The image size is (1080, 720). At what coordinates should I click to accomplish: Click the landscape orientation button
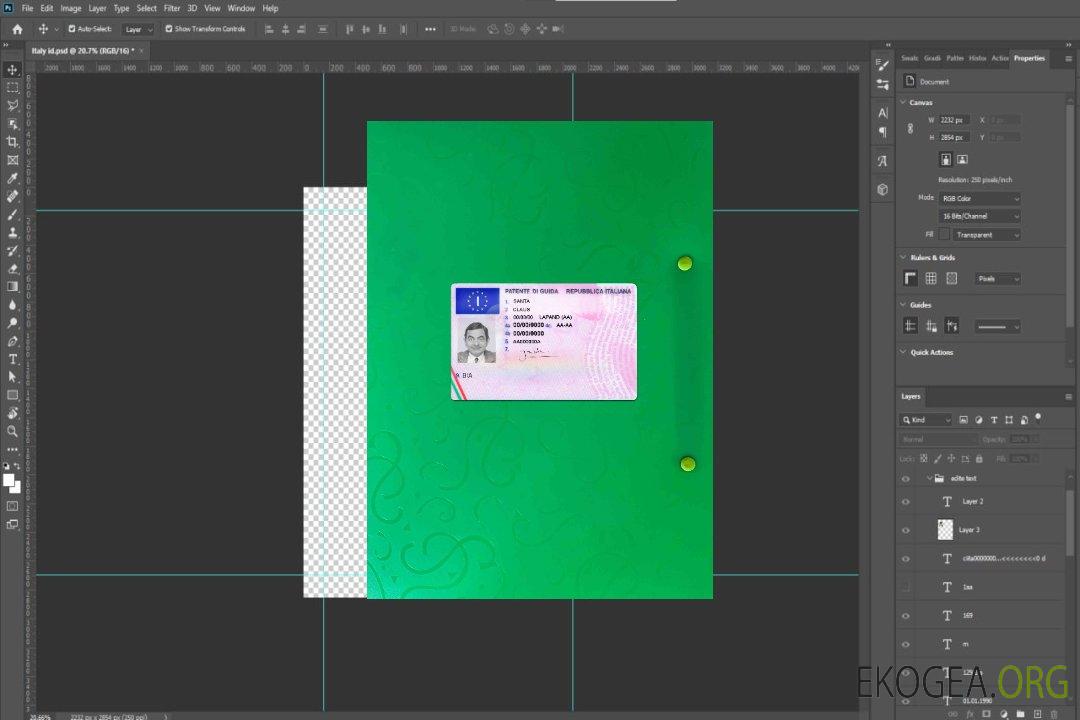(962, 160)
